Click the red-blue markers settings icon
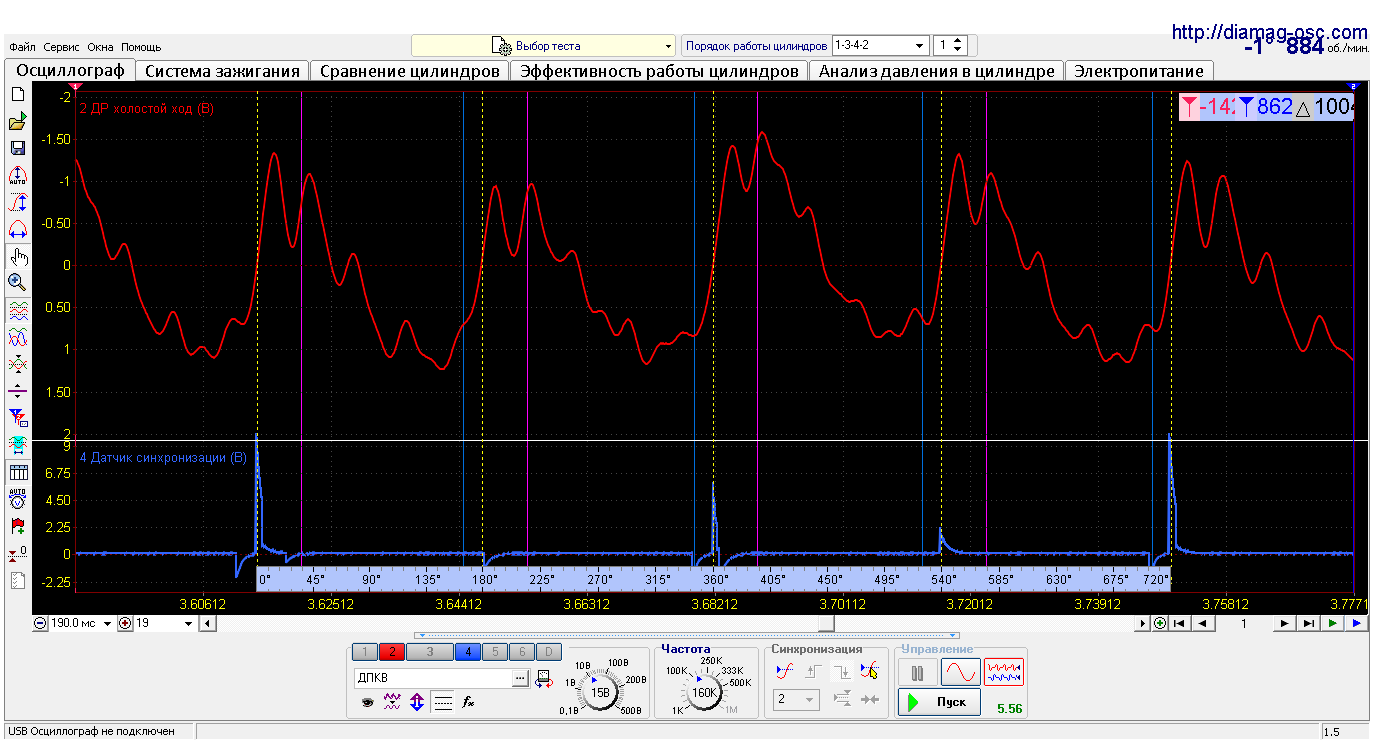 point(17,416)
